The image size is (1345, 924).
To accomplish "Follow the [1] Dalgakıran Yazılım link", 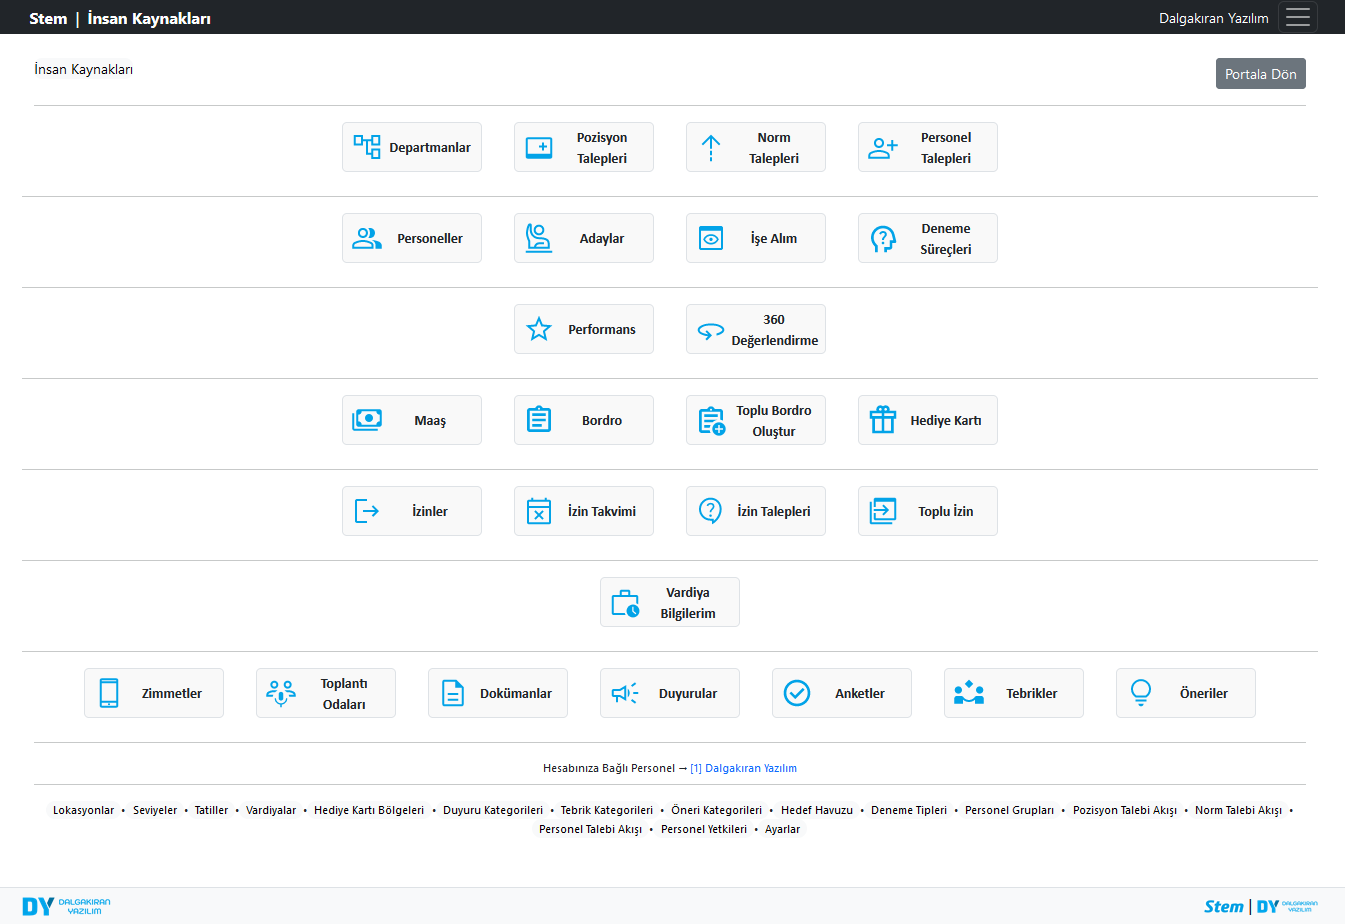I will pyautogui.click(x=743, y=768).
